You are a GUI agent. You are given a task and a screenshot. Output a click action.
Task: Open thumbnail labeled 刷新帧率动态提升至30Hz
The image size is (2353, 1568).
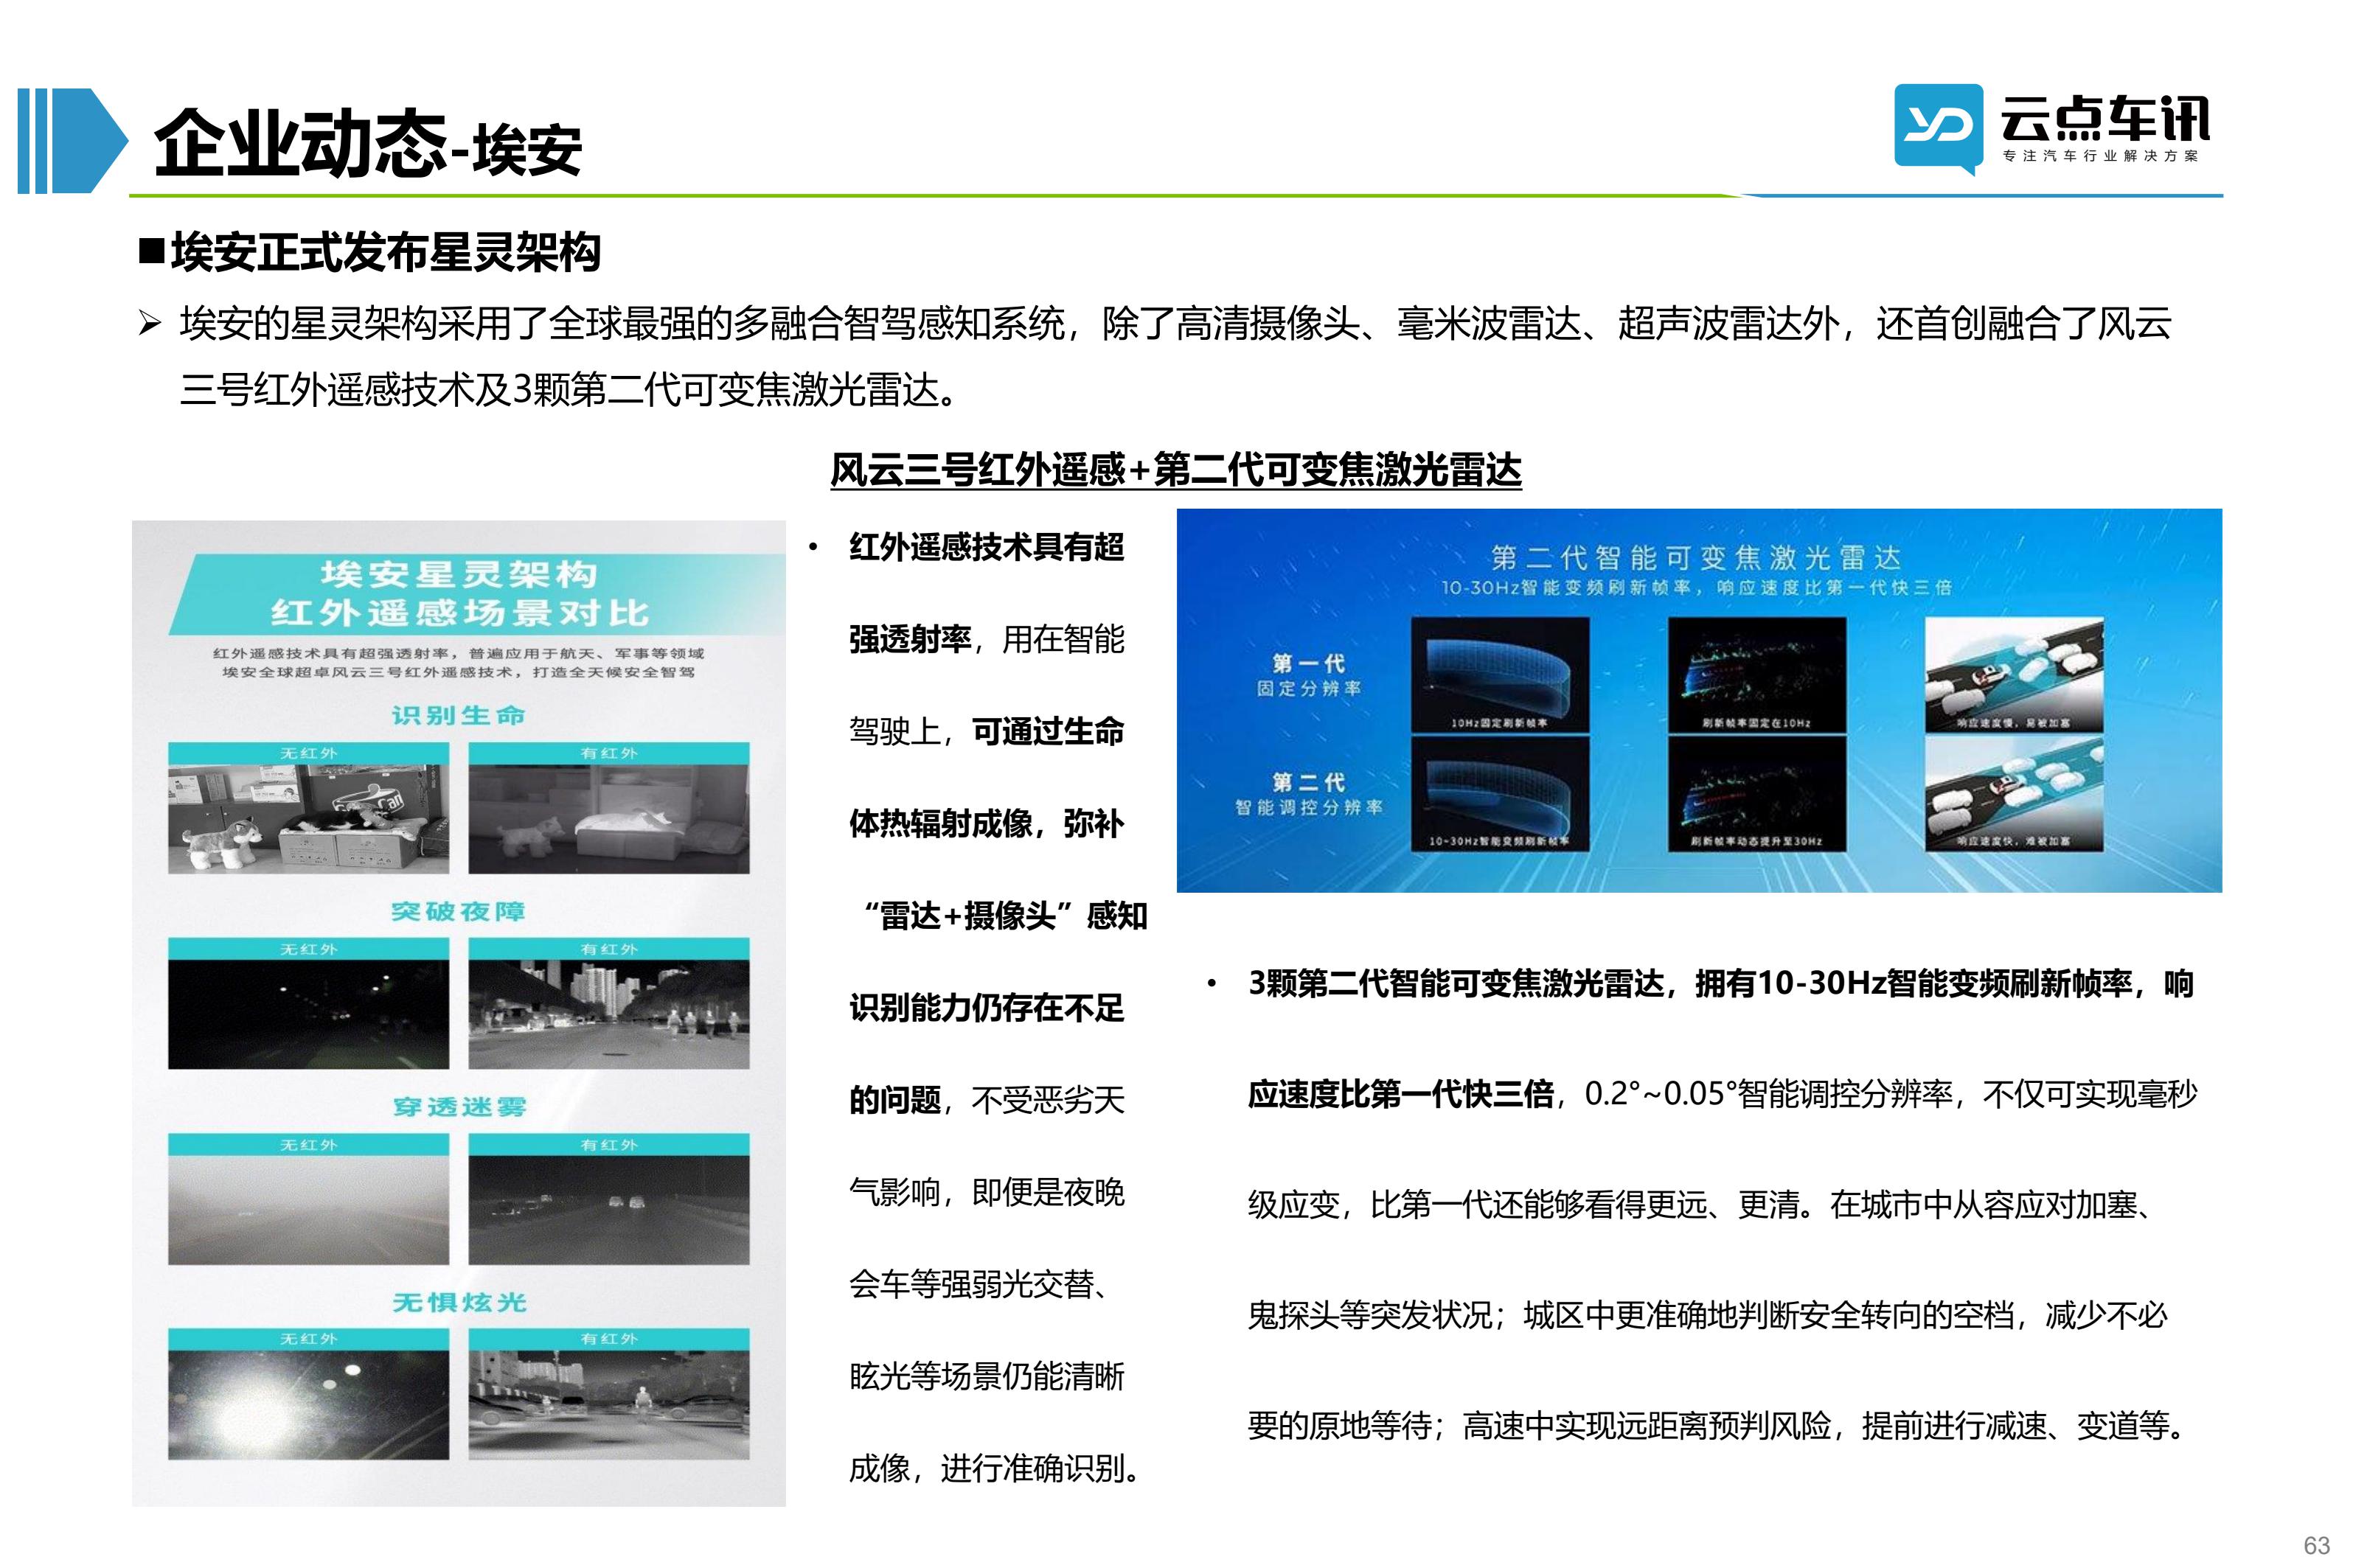[1757, 793]
